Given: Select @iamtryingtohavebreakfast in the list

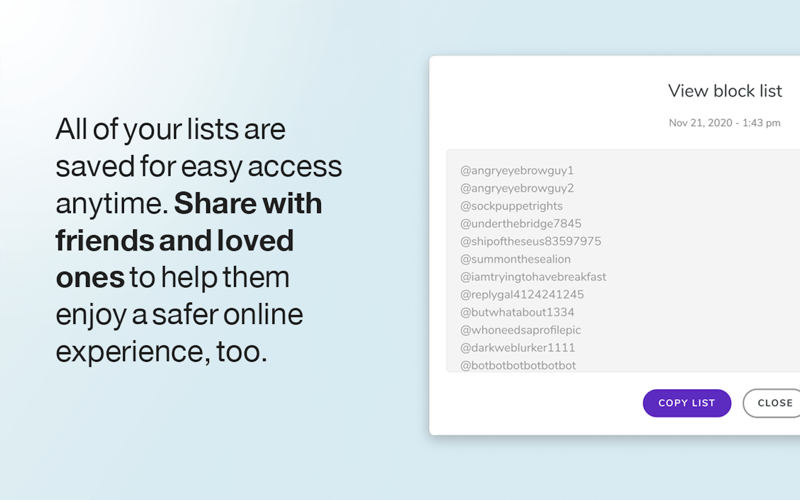Looking at the screenshot, I should (533, 277).
